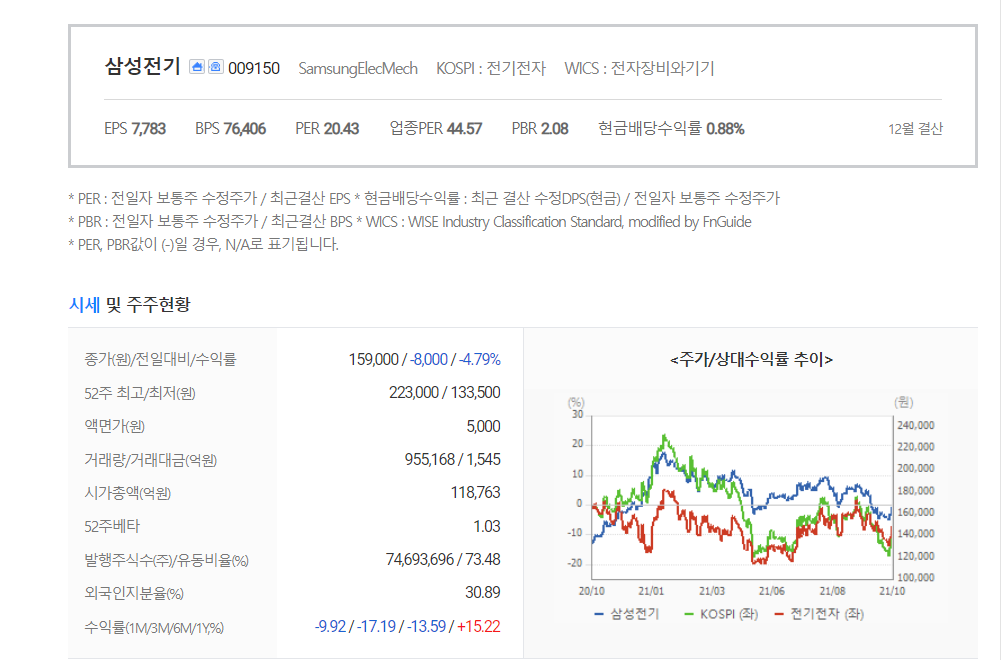The height and width of the screenshot is (660, 1001).
Task: Click the 955,168 / 1,545 trading volume value
Action: (x=453, y=460)
